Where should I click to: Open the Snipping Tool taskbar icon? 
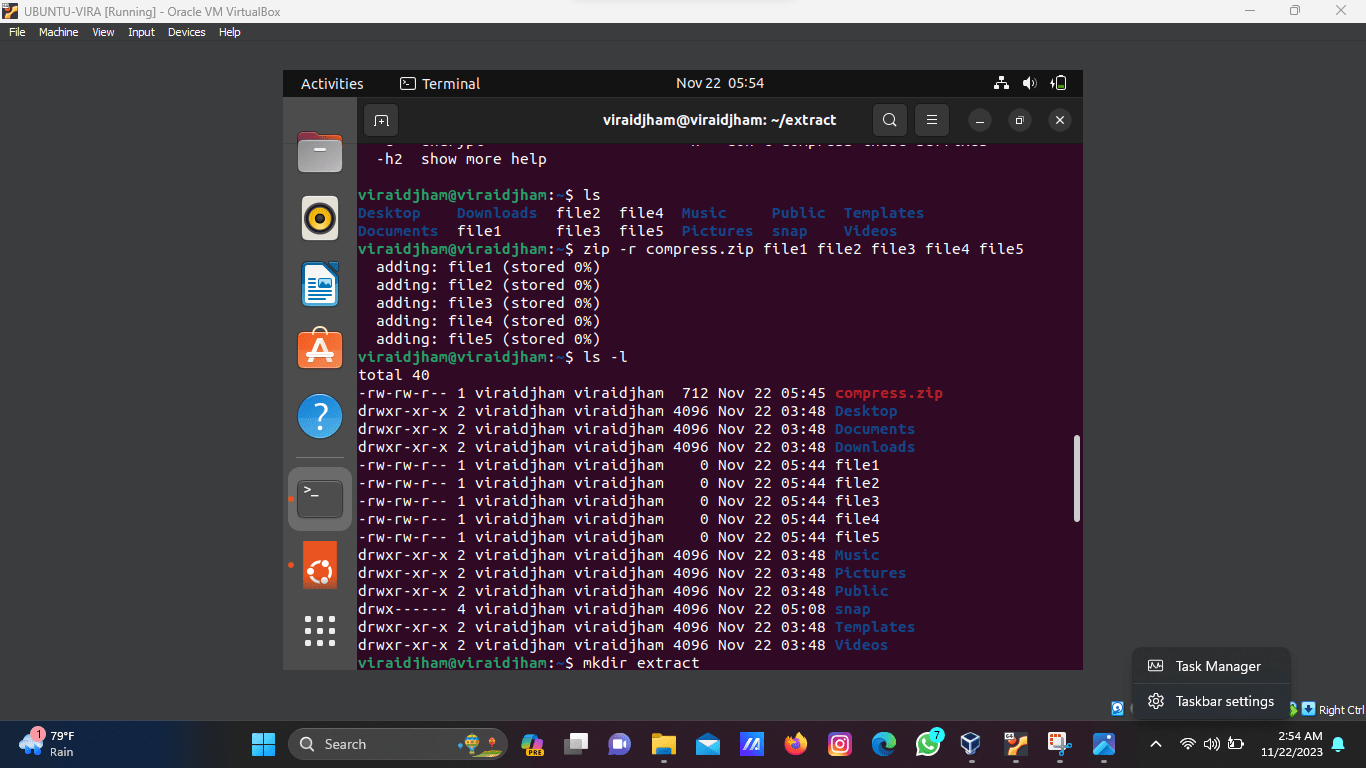point(1059,744)
